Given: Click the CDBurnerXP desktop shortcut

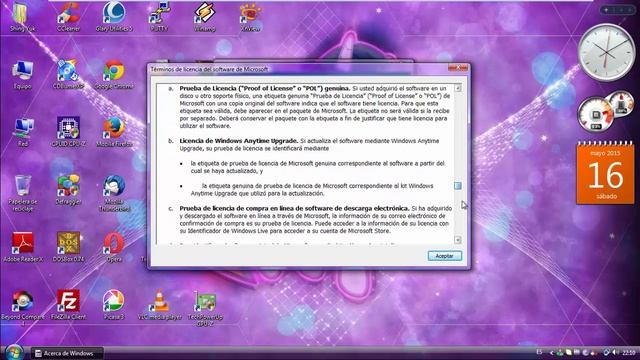Looking at the screenshot, I should click(x=68, y=74).
